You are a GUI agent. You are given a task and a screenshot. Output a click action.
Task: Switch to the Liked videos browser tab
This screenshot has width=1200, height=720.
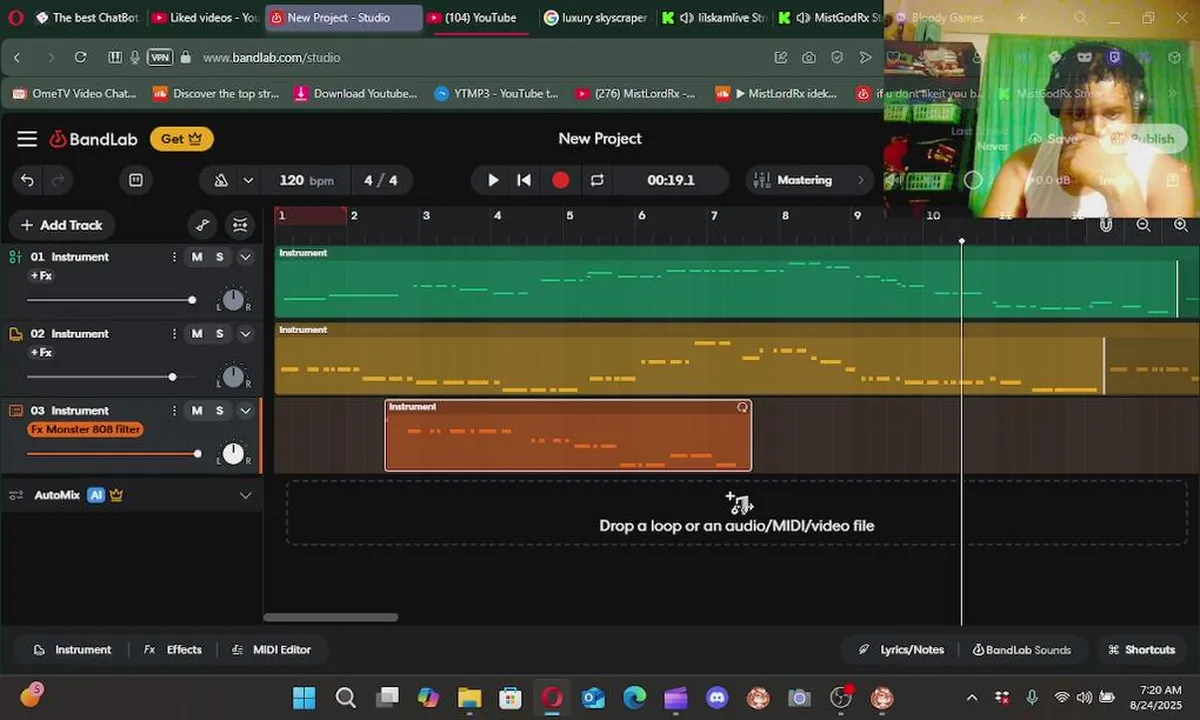click(x=204, y=18)
